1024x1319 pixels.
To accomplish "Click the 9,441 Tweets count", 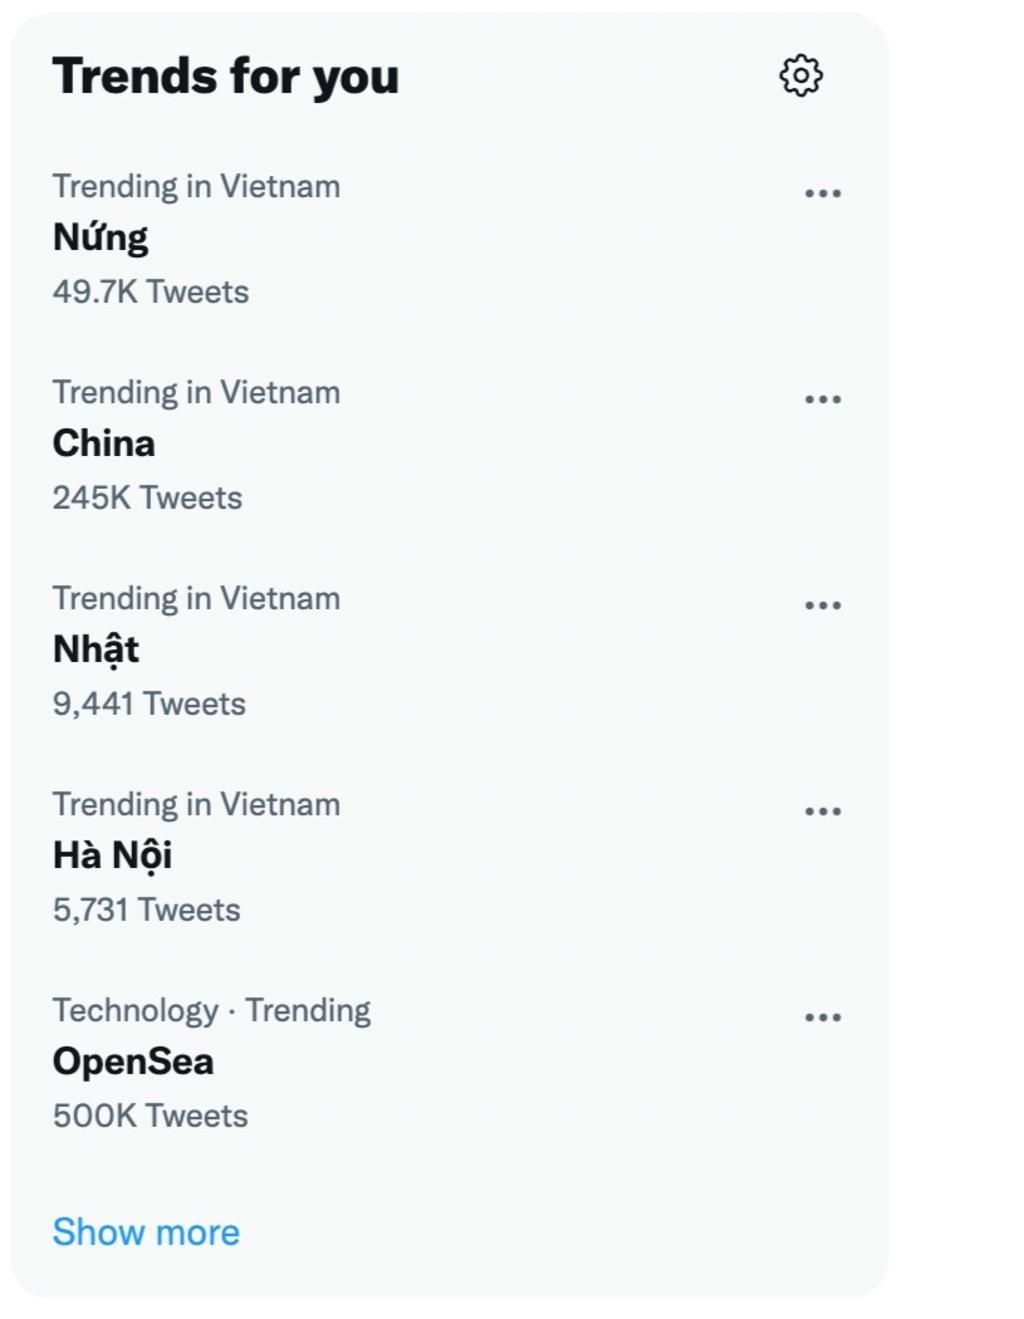I will click(149, 704).
